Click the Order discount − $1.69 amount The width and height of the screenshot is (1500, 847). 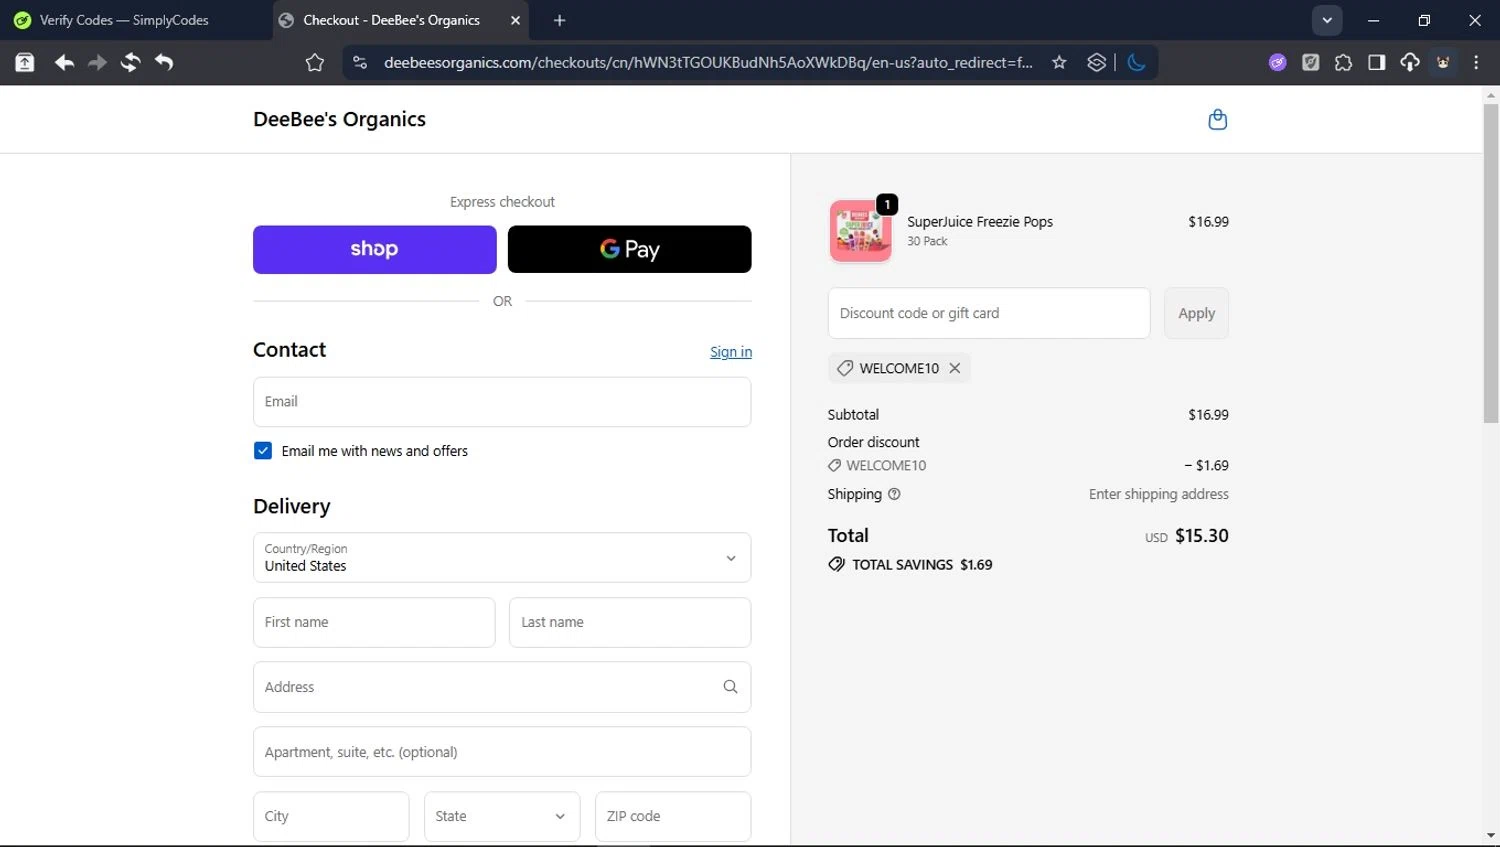1206,466
